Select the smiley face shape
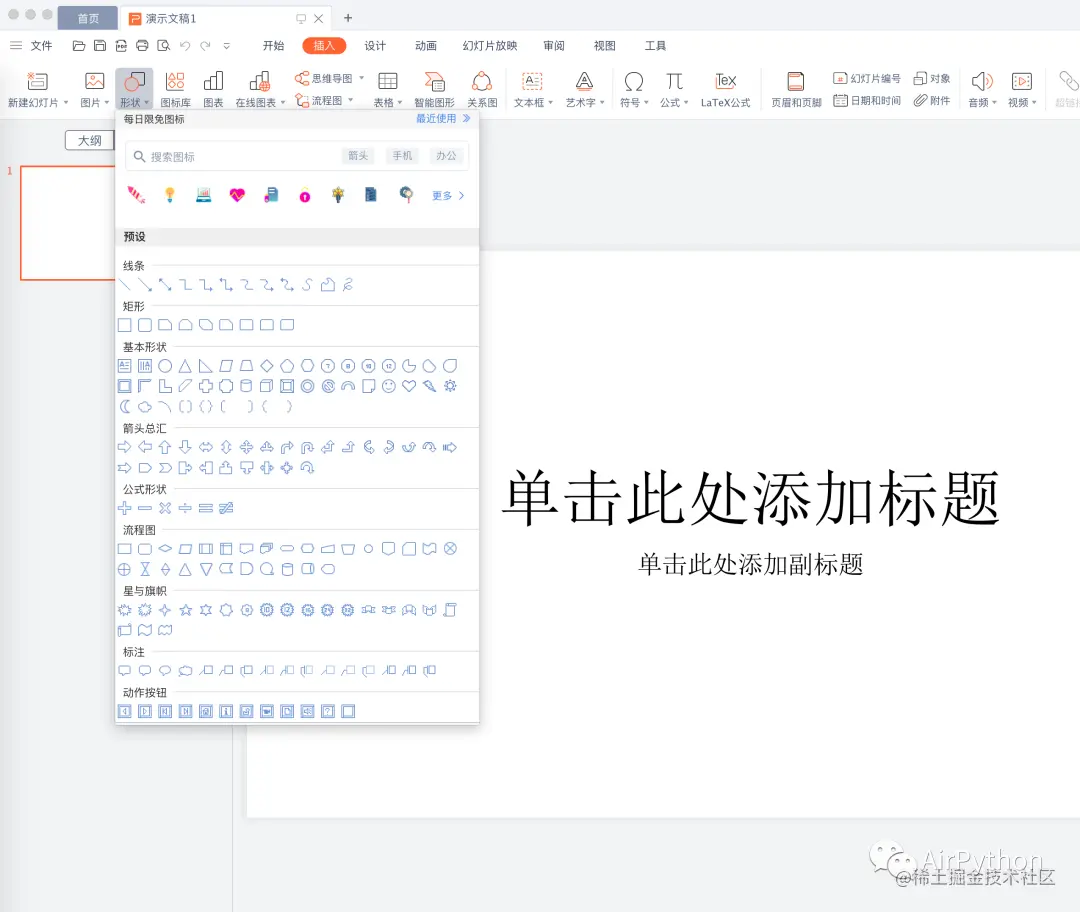 point(388,386)
